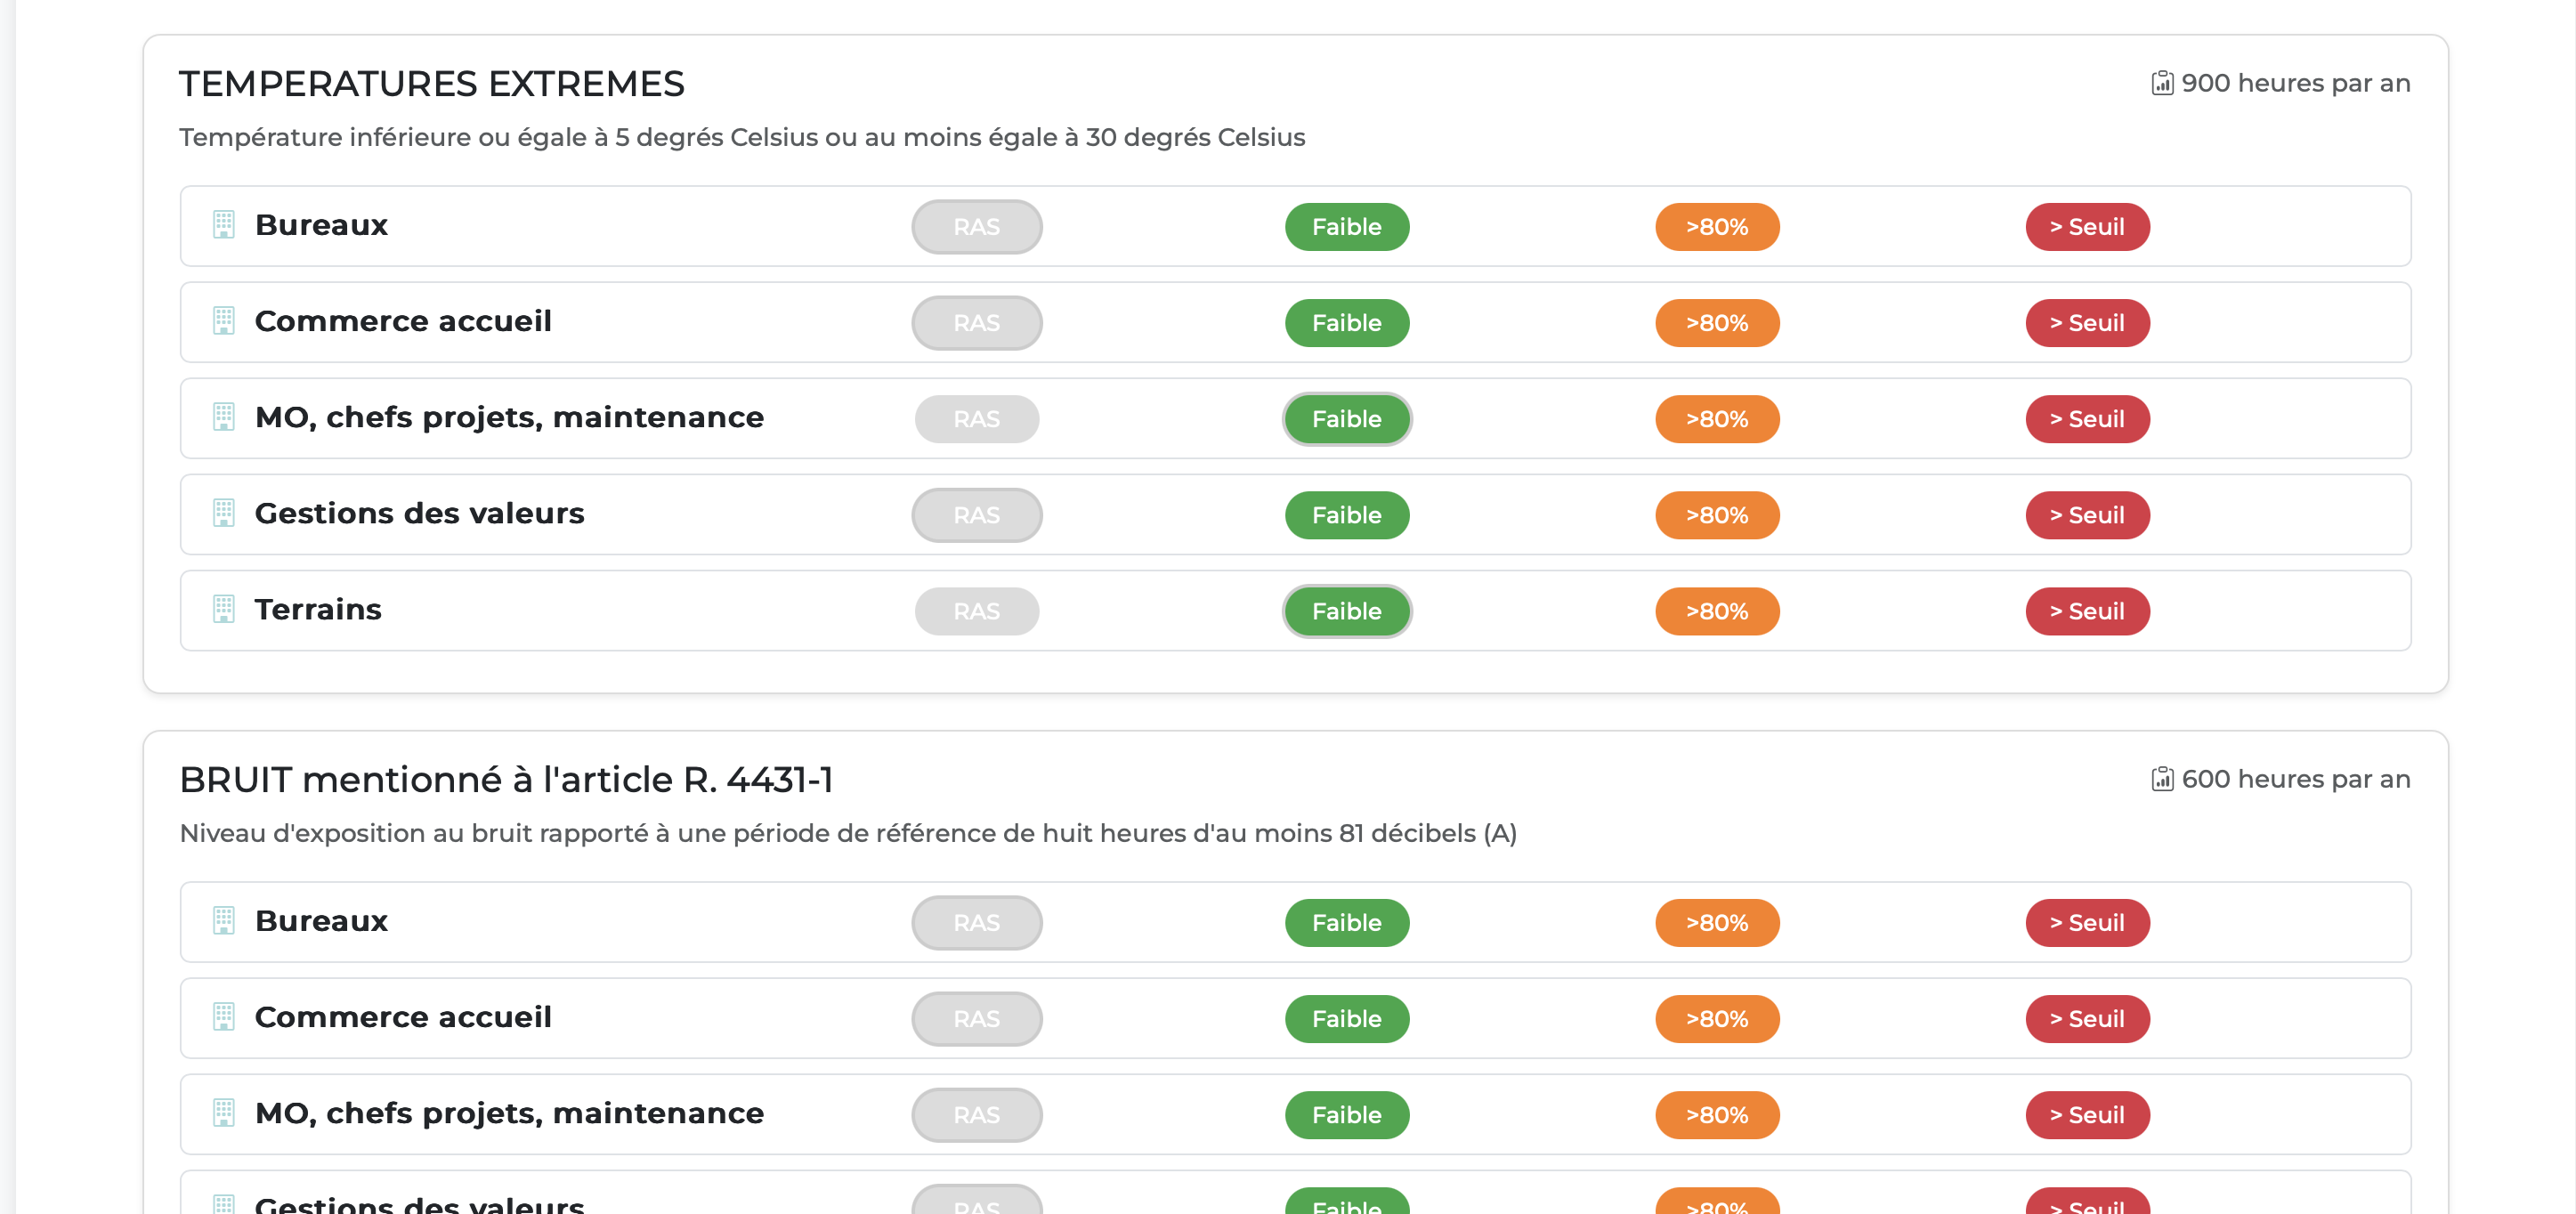The image size is (2576, 1214).
Task: Click the BRUIT mentionné à l'article R. 4431-1 heading
Action: [506, 780]
